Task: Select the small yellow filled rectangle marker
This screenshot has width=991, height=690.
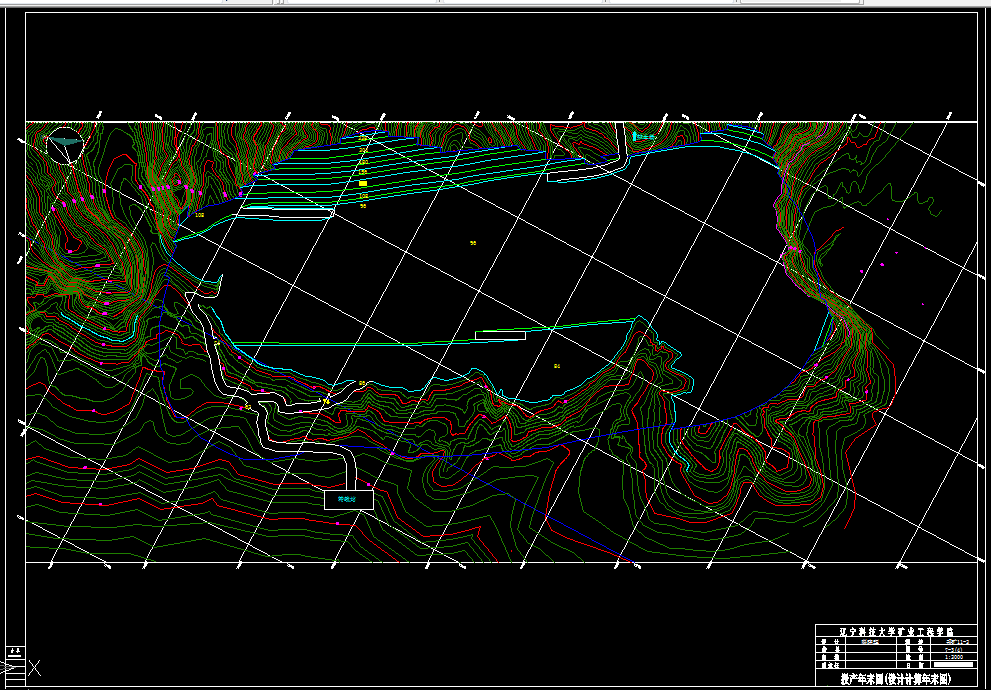Action: (363, 183)
